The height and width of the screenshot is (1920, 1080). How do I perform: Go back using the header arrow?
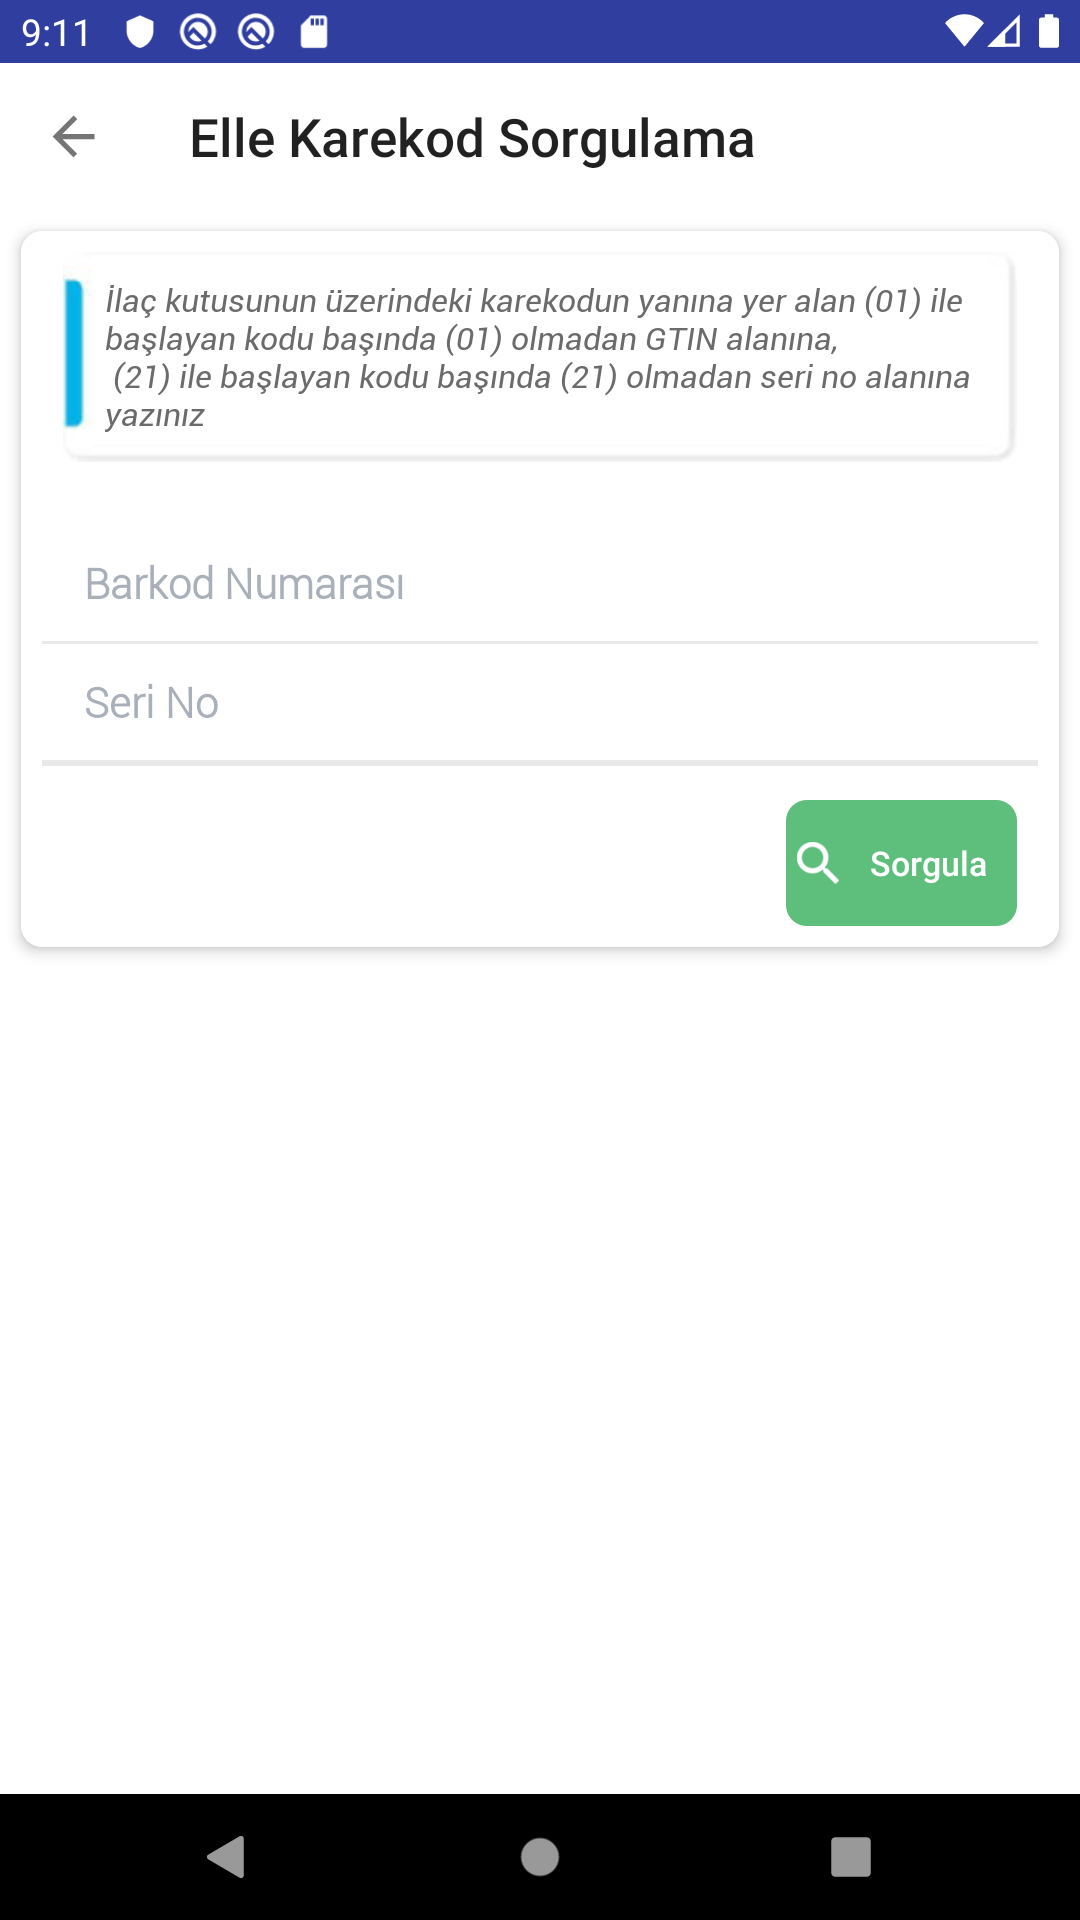tap(74, 137)
